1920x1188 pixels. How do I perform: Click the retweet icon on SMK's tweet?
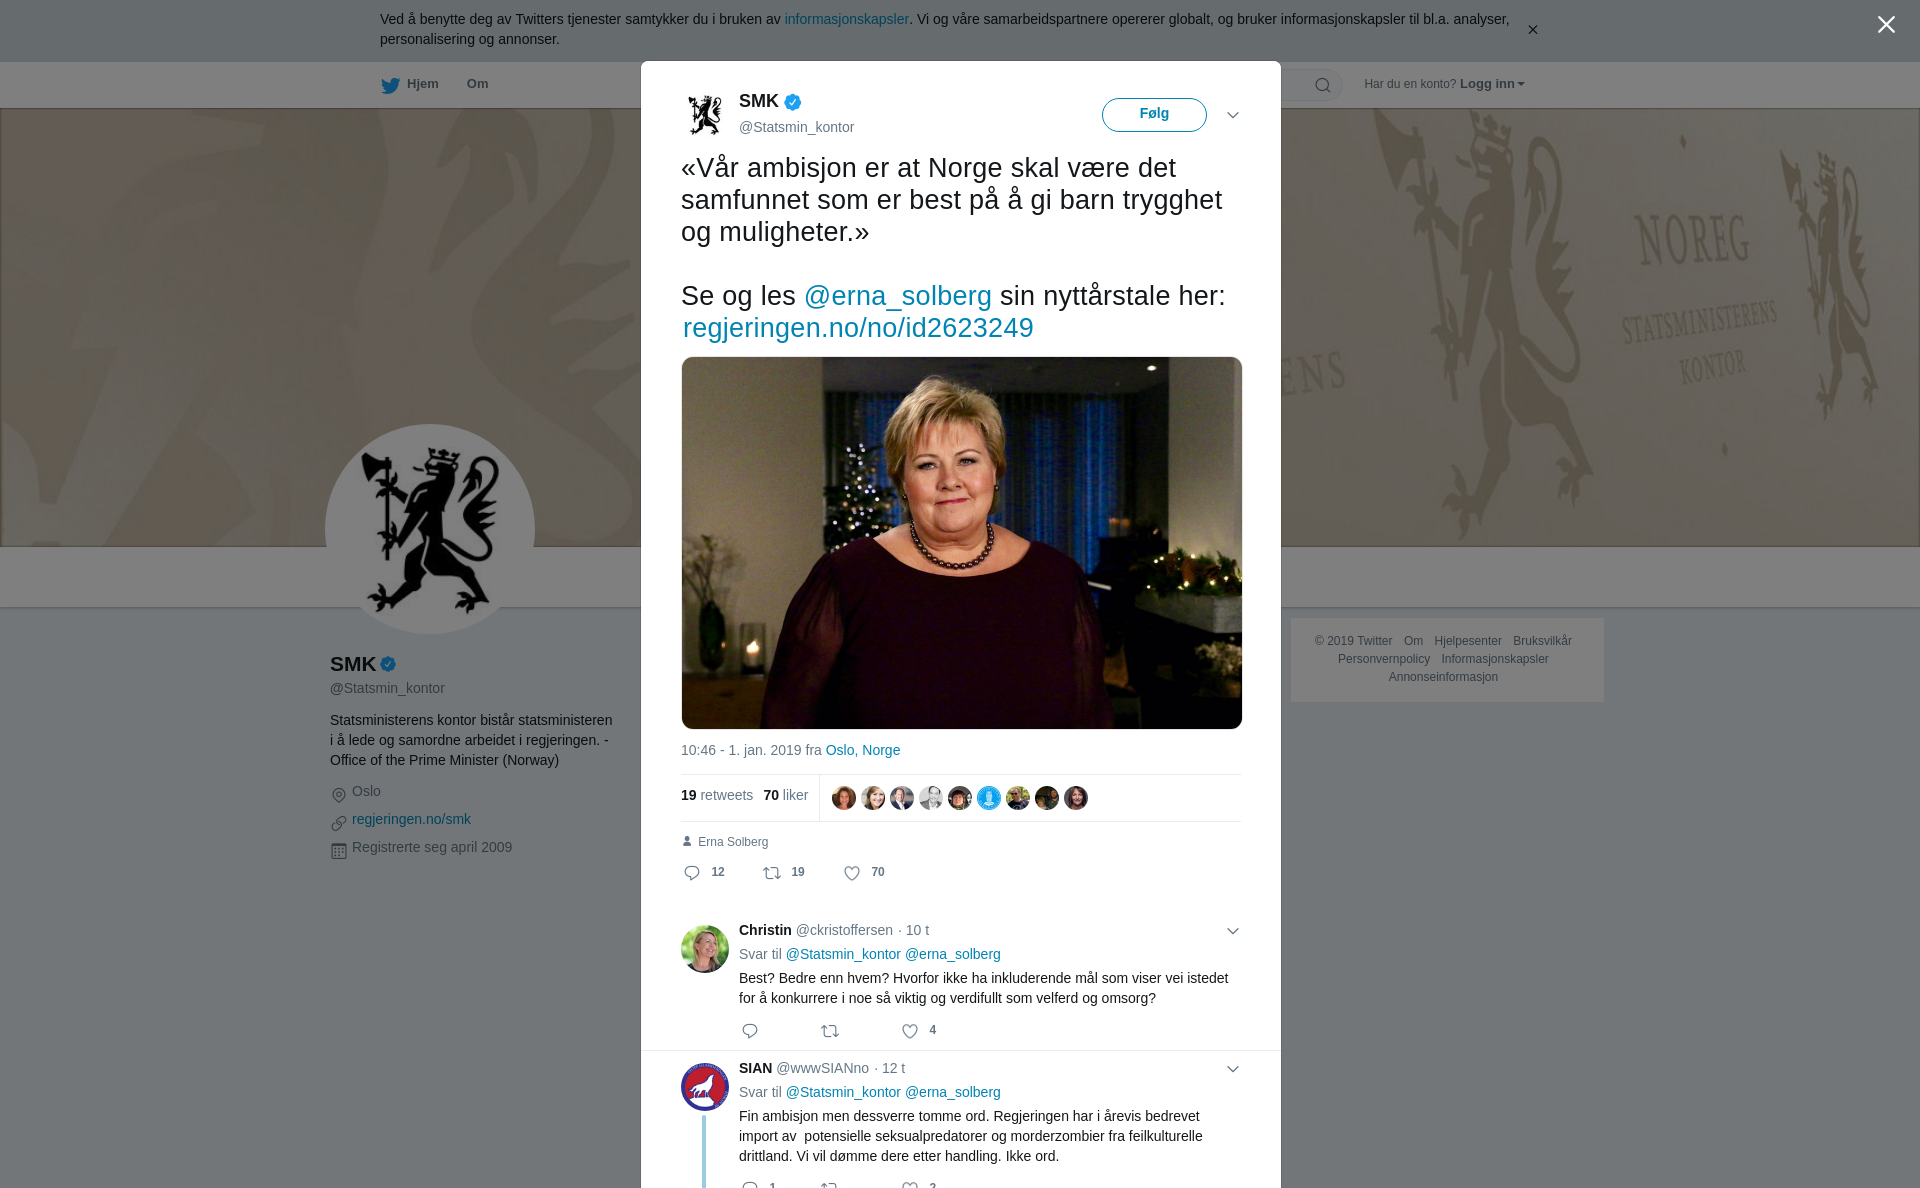tap(772, 873)
